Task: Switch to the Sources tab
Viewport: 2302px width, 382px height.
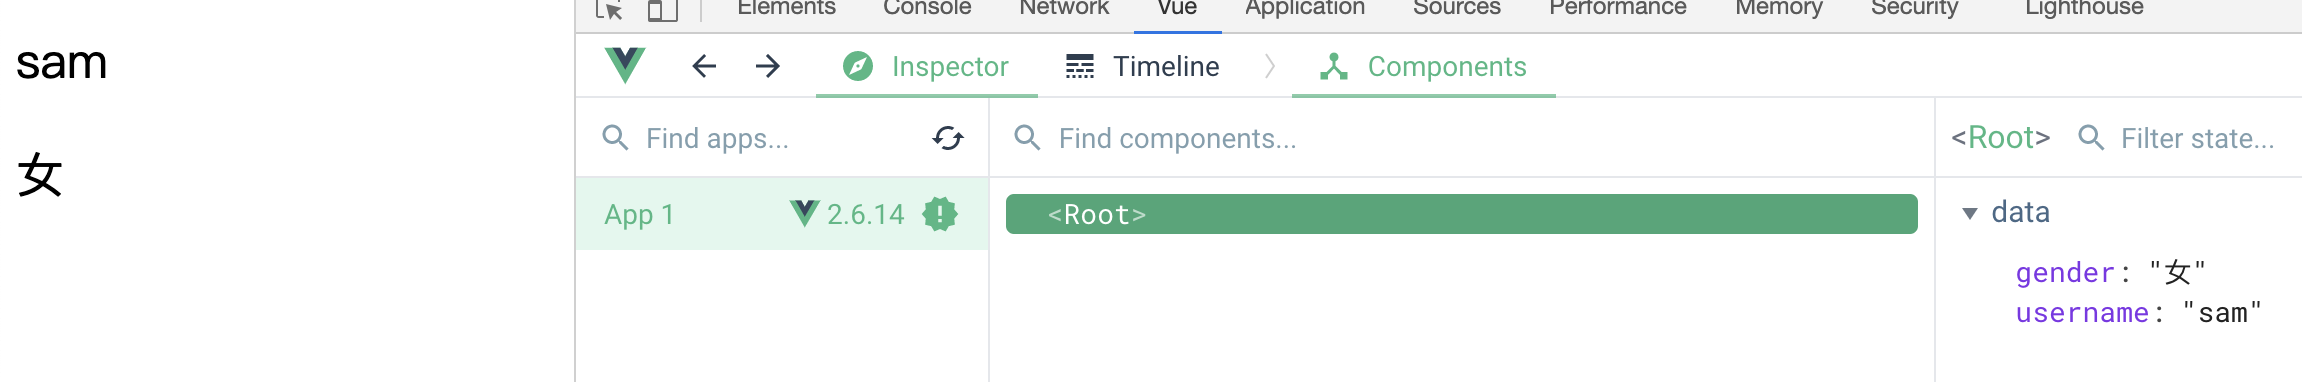Action: tap(1457, 8)
